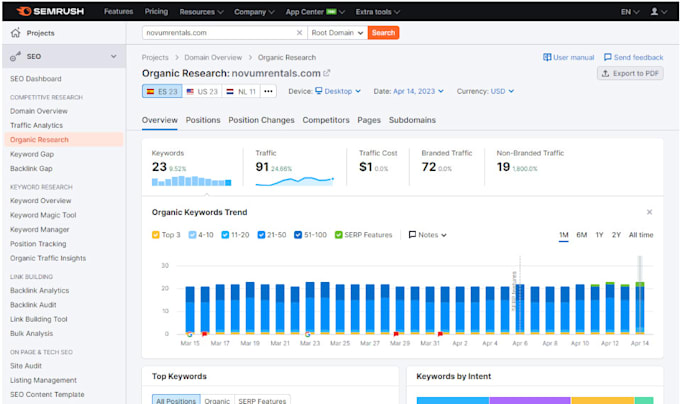Open Features in top navigation
Viewport: 680px width, 404px height.
coord(118,11)
